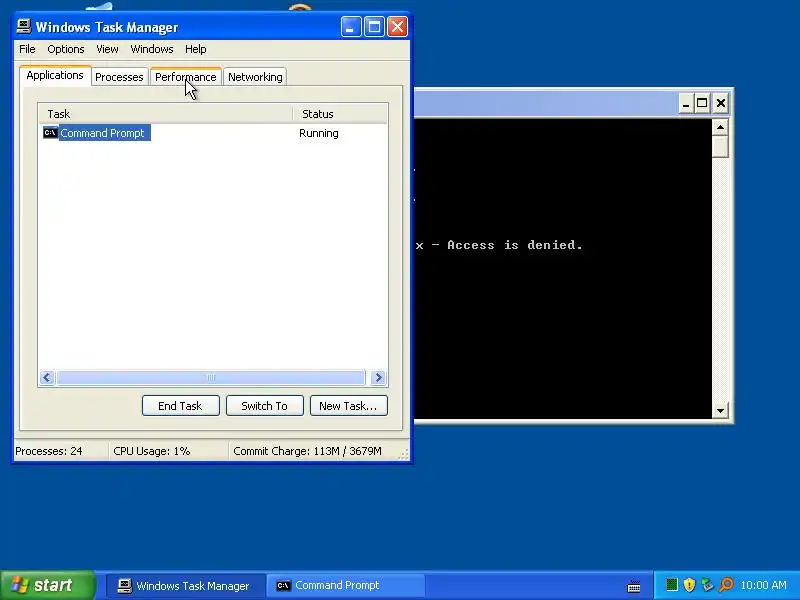
Task: Click the Command Prompt taskbar button
Action: tap(345, 586)
